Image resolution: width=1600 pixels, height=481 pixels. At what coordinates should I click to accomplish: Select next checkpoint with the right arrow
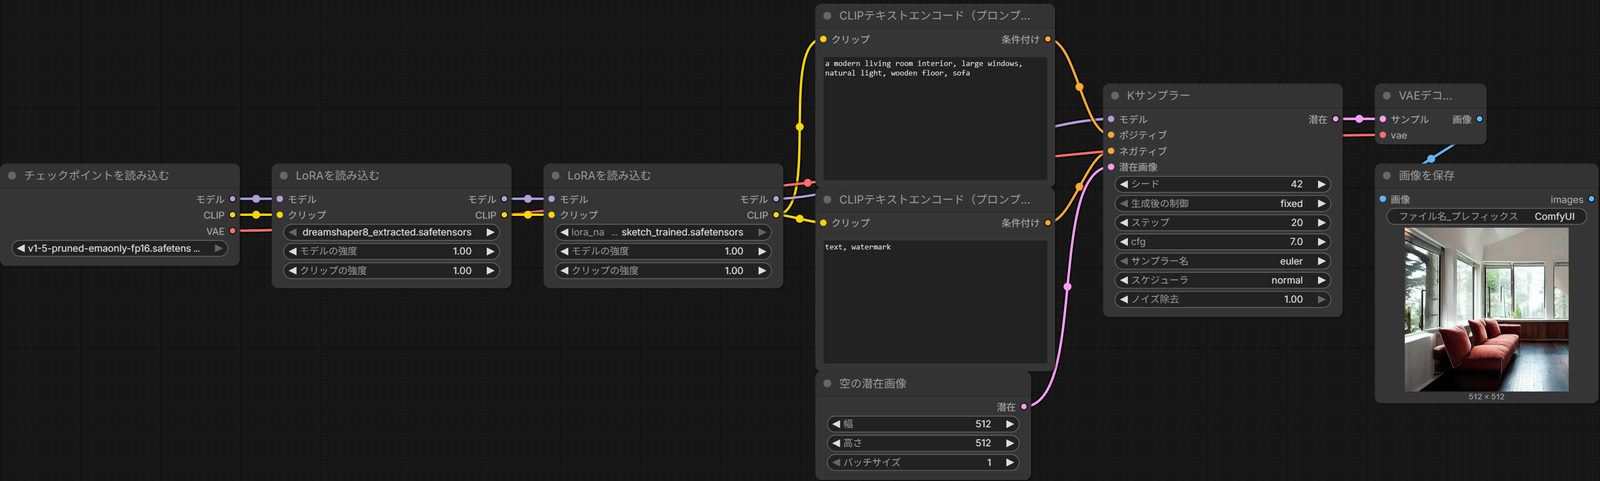pyautogui.click(x=218, y=248)
